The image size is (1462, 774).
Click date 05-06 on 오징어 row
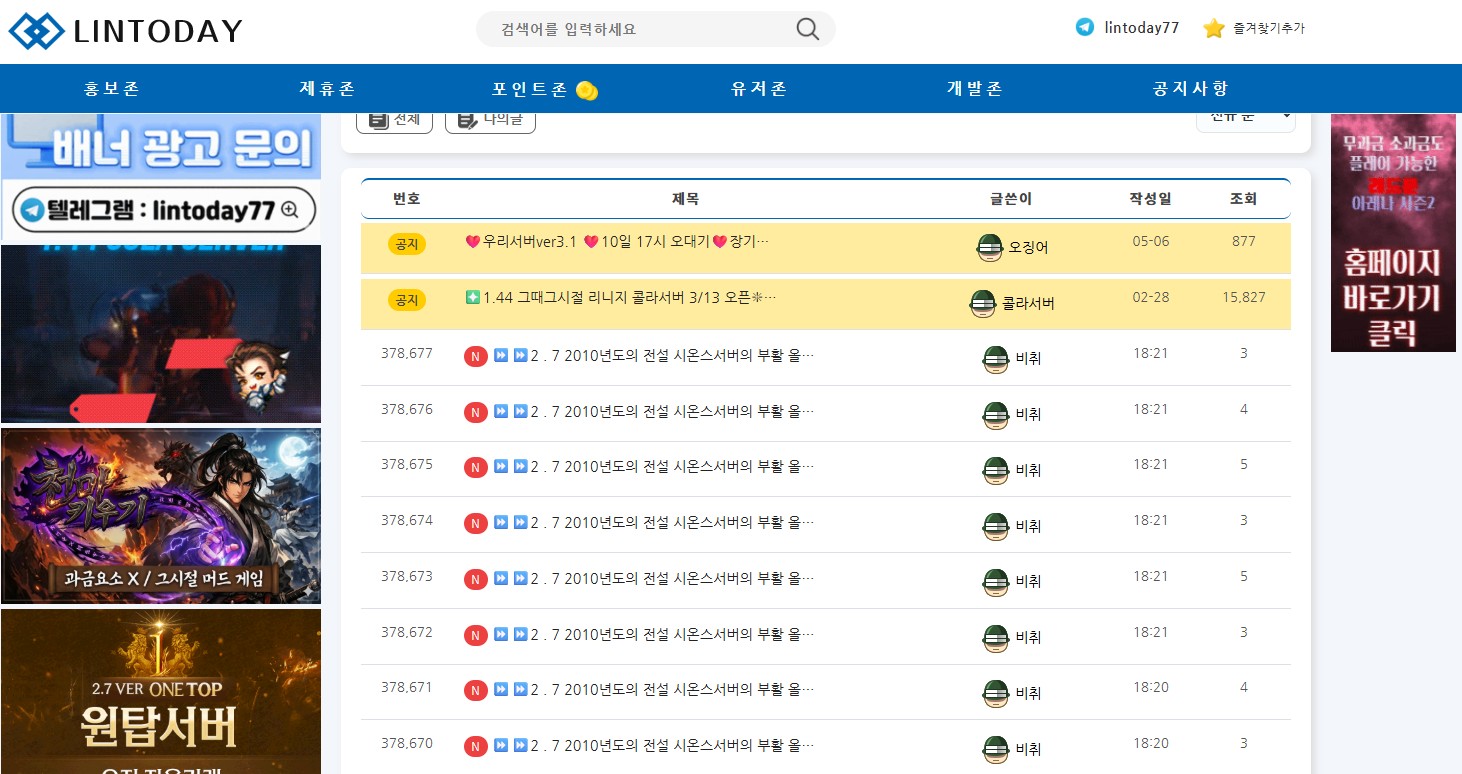pos(1151,241)
